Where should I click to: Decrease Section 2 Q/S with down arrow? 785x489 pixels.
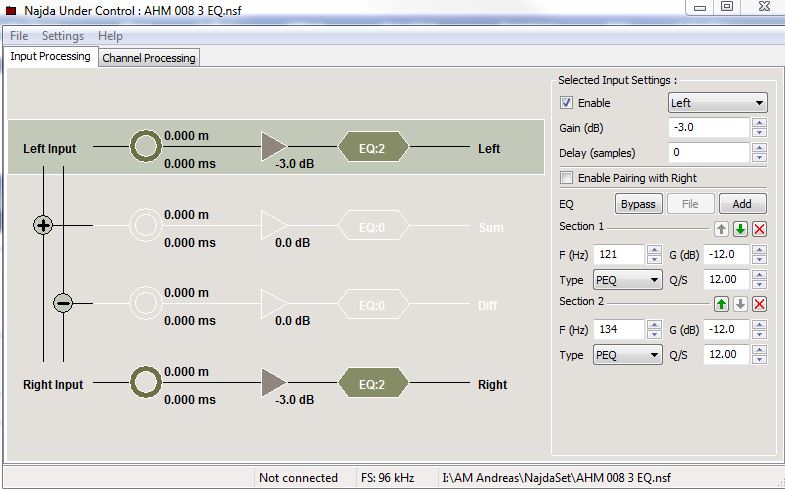[759, 359]
